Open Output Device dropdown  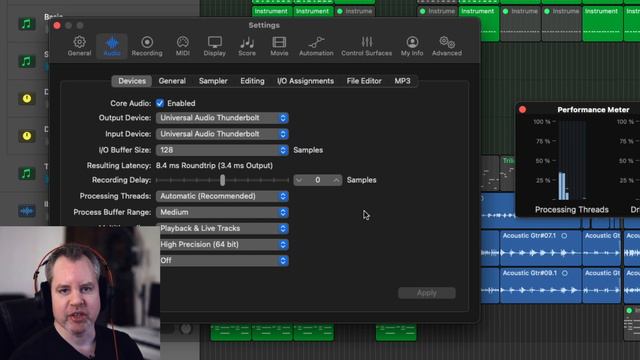pyautogui.click(x=222, y=118)
